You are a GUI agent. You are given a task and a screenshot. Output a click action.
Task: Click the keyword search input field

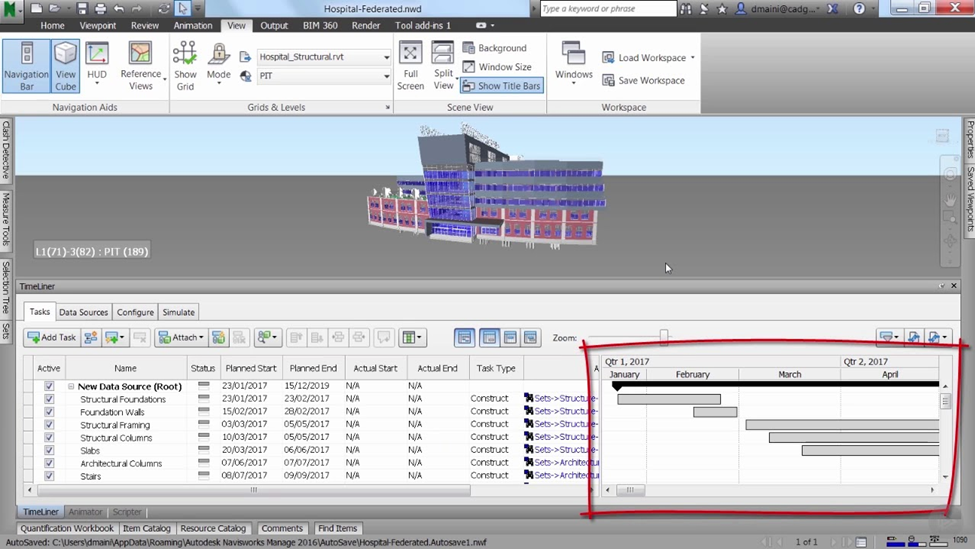608,9
